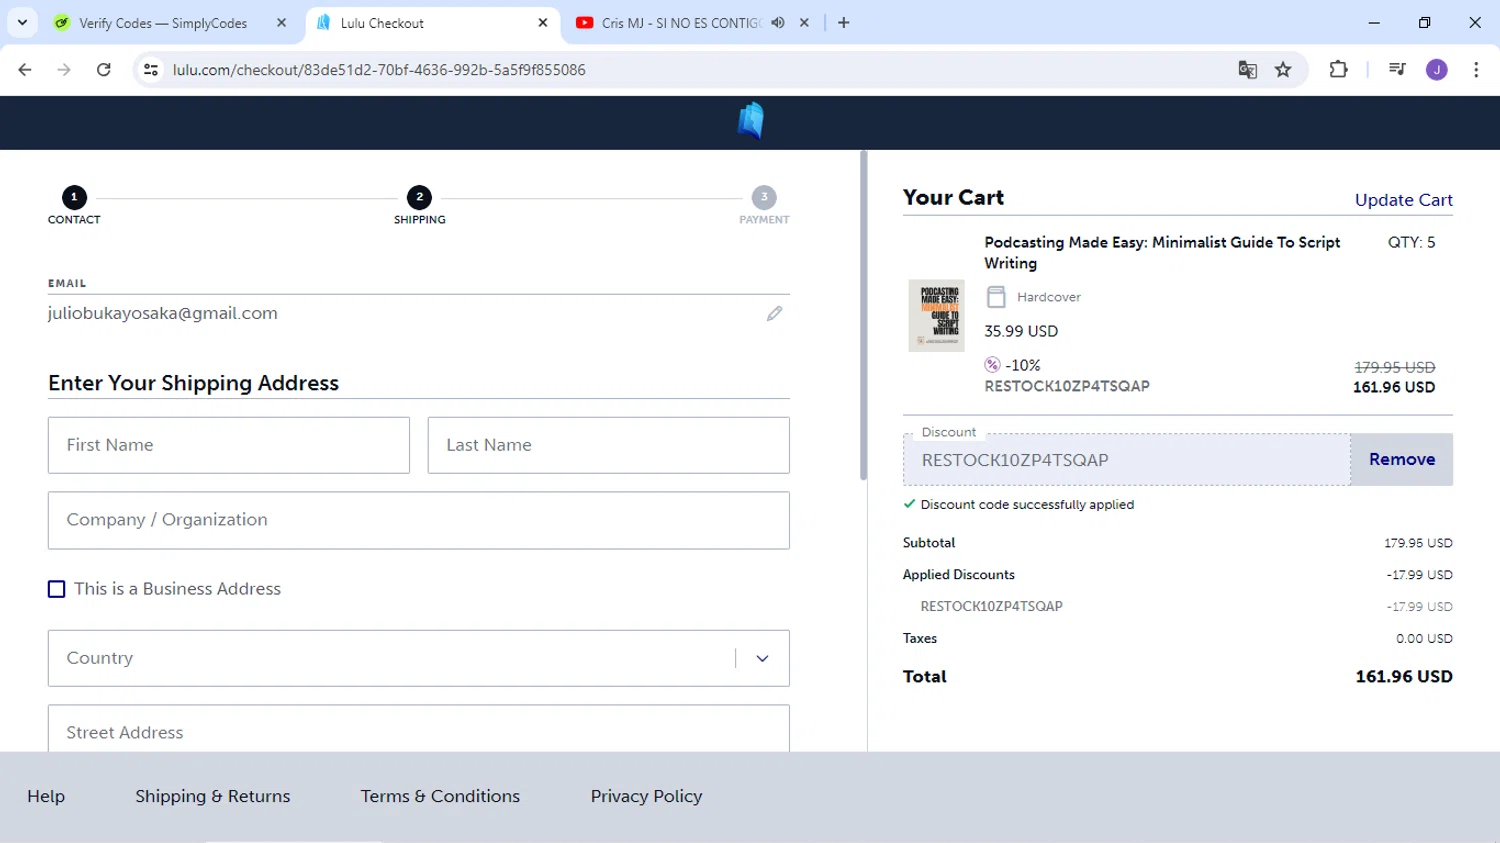The image size is (1500, 843).
Task: Click the Company / Organization field
Action: click(x=419, y=520)
